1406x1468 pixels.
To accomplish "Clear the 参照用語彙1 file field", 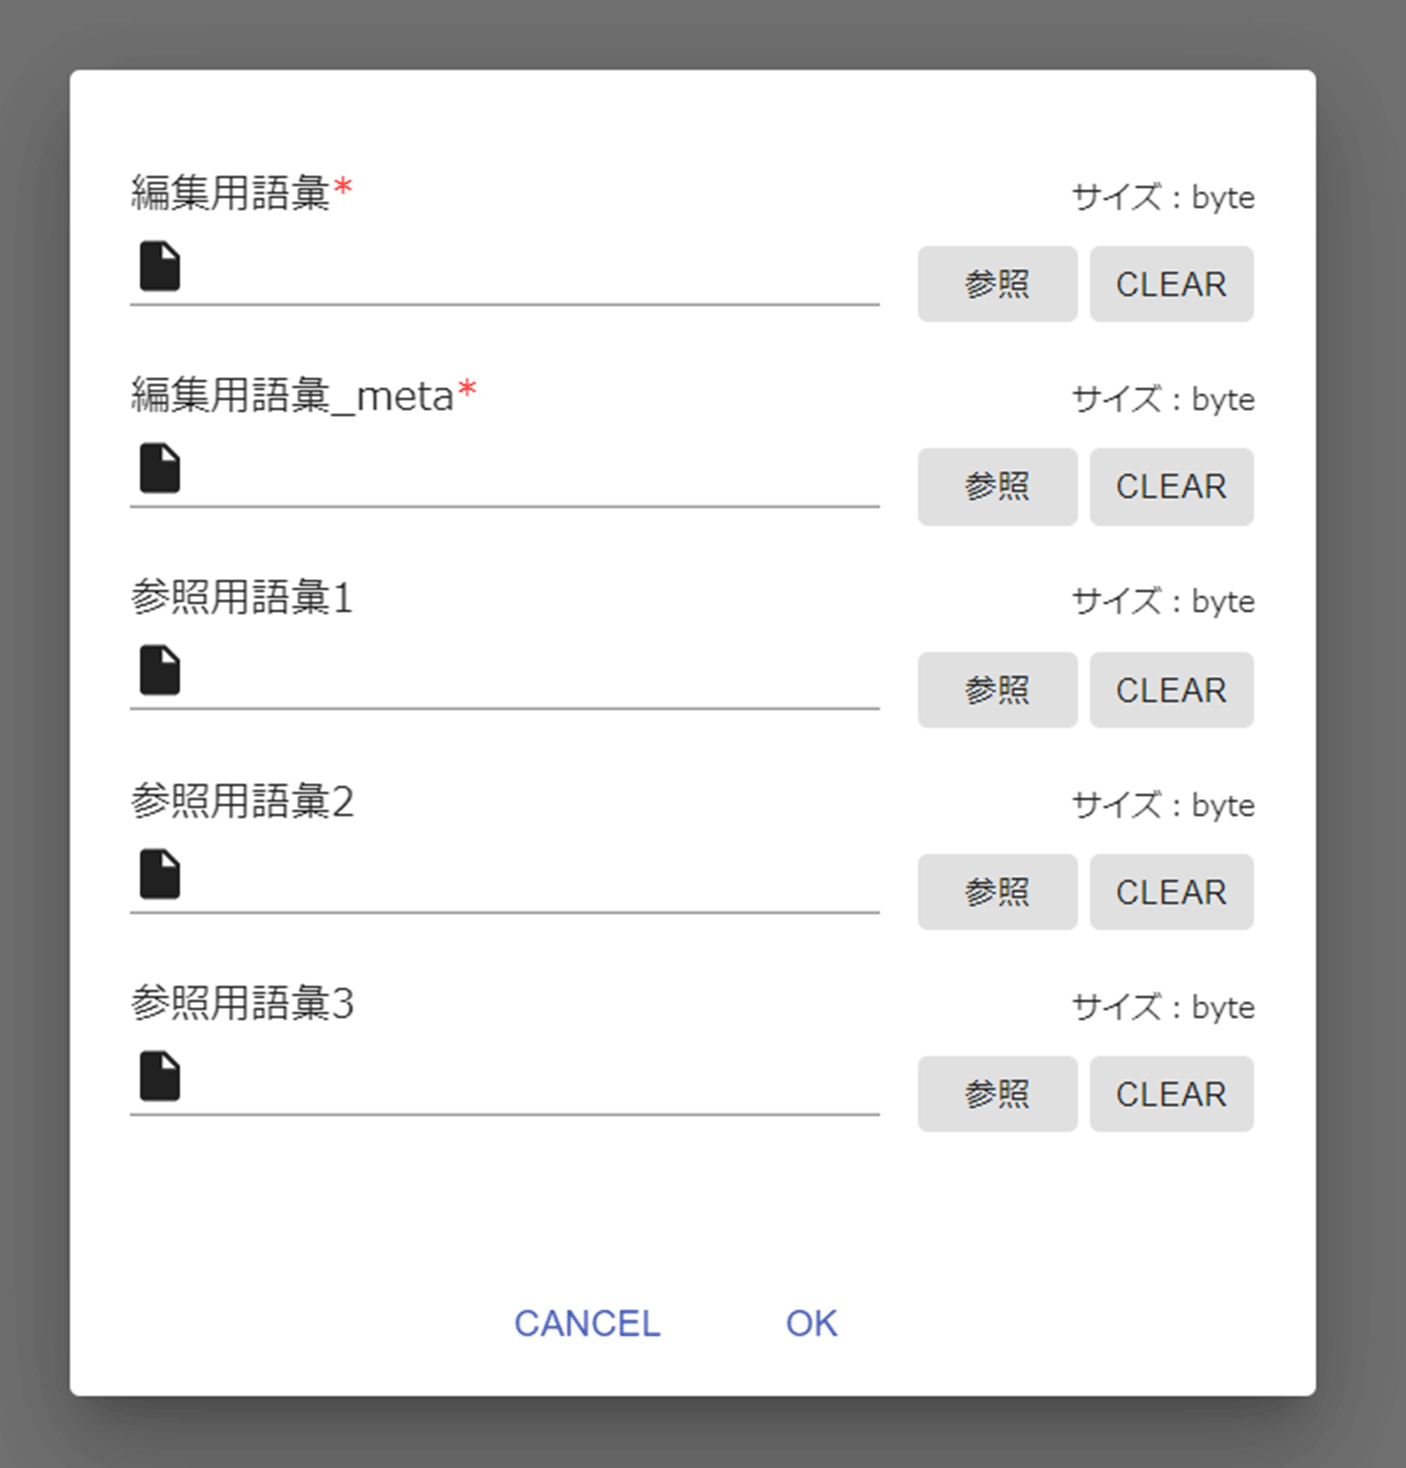I will point(1171,690).
